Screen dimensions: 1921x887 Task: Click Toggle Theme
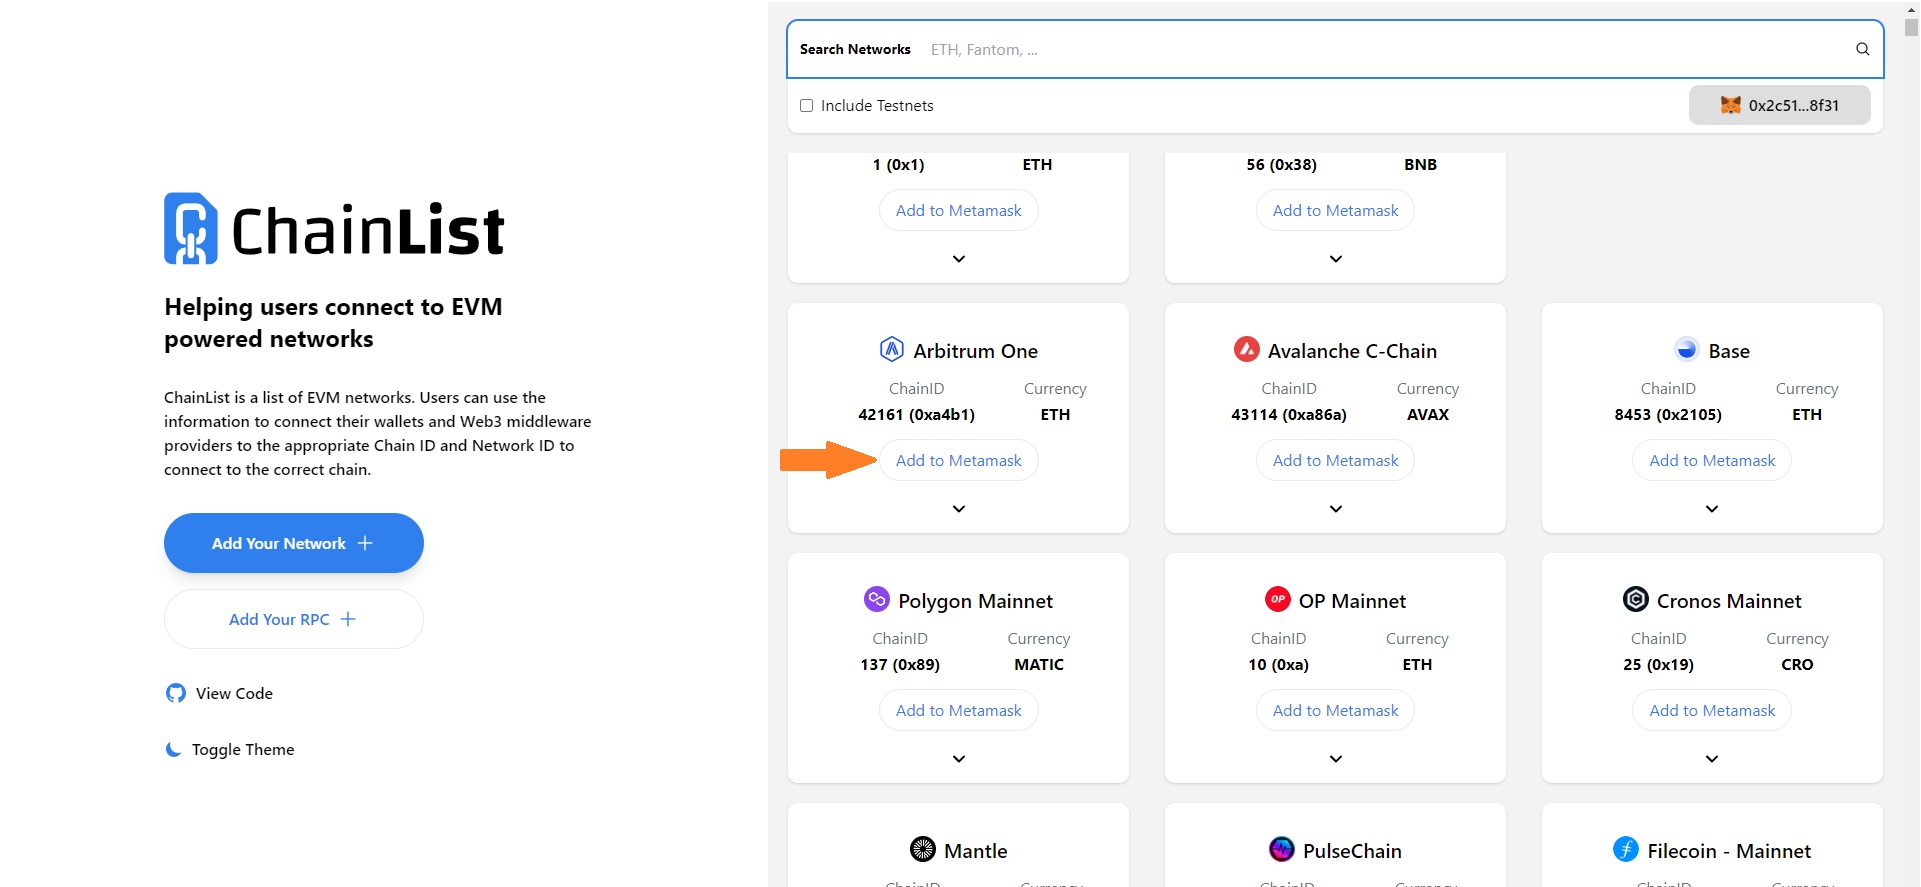(x=229, y=749)
